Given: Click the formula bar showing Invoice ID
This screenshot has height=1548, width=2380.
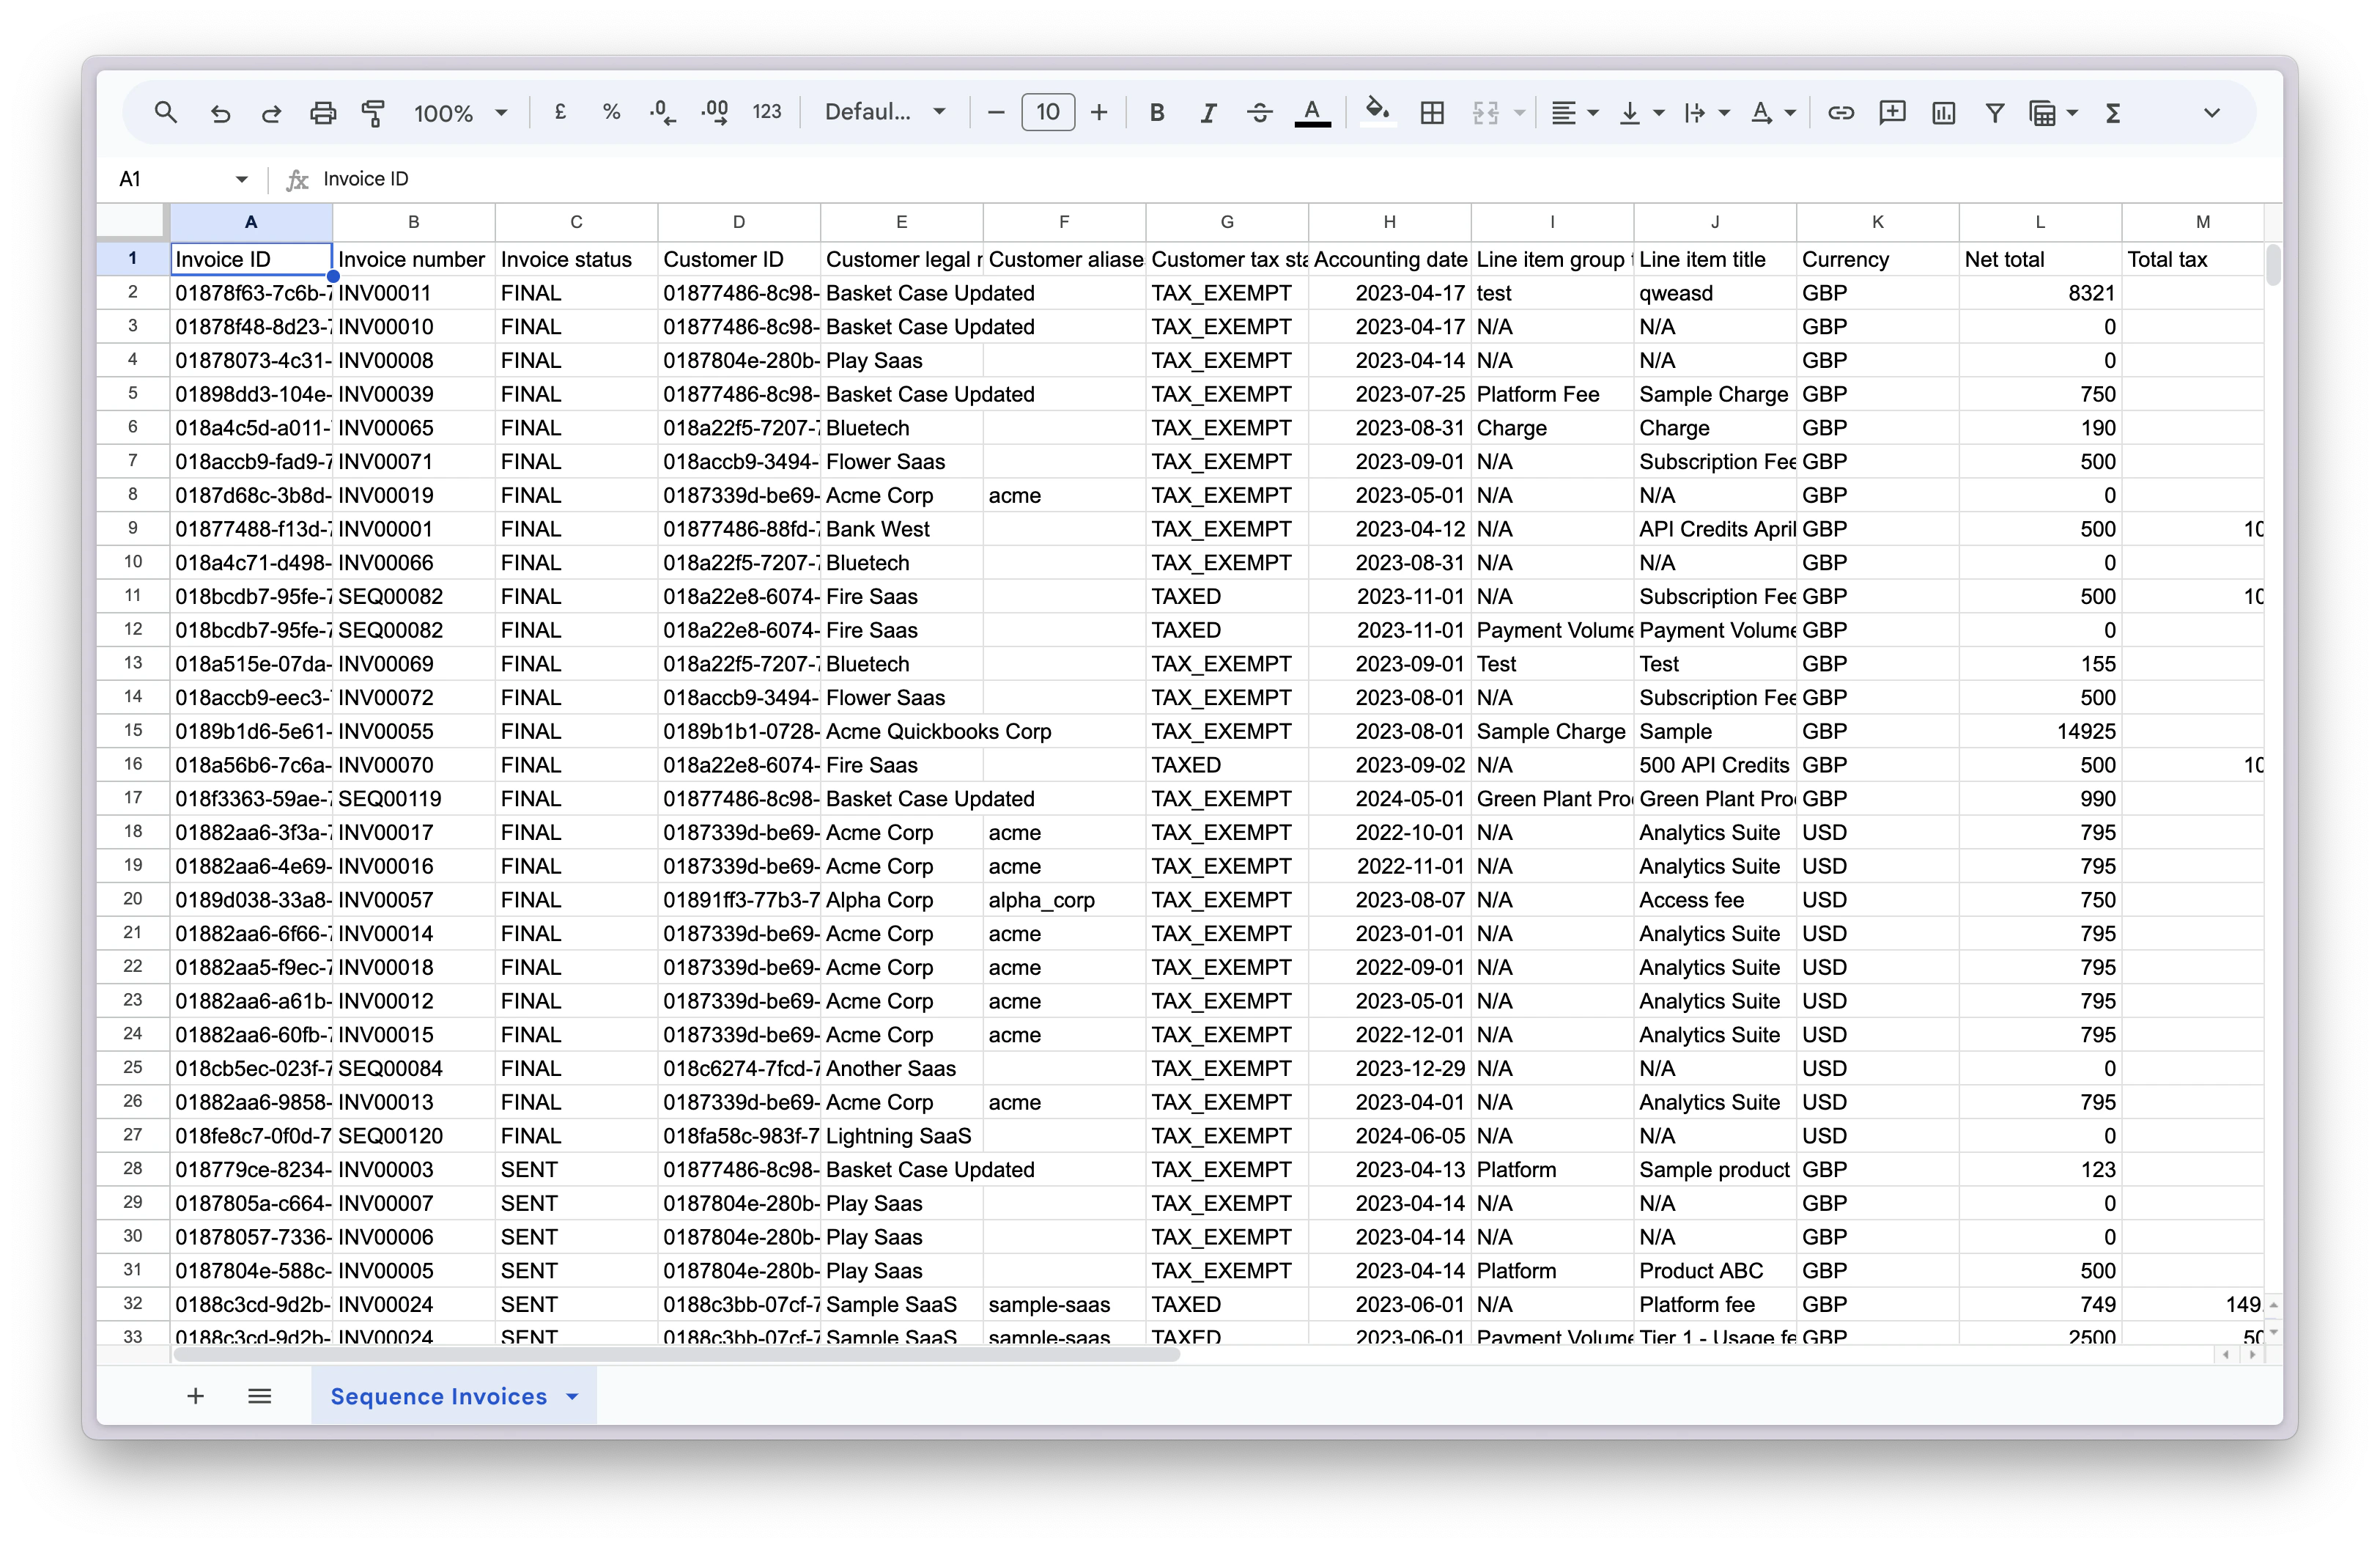Looking at the screenshot, I should 1290,179.
